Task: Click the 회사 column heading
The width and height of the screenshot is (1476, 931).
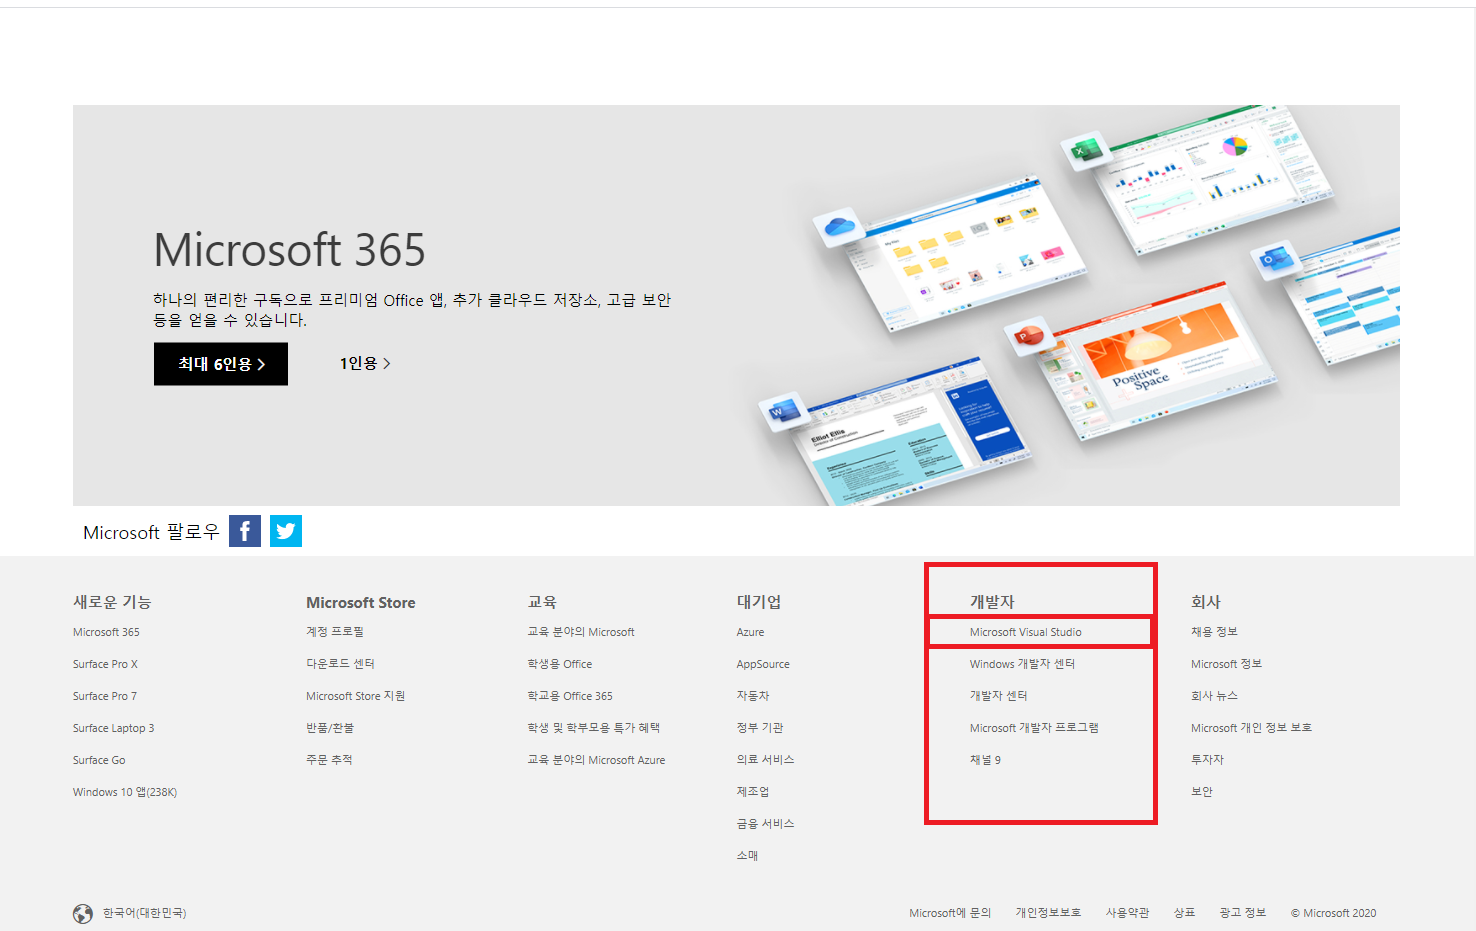Action: point(1206,602)
